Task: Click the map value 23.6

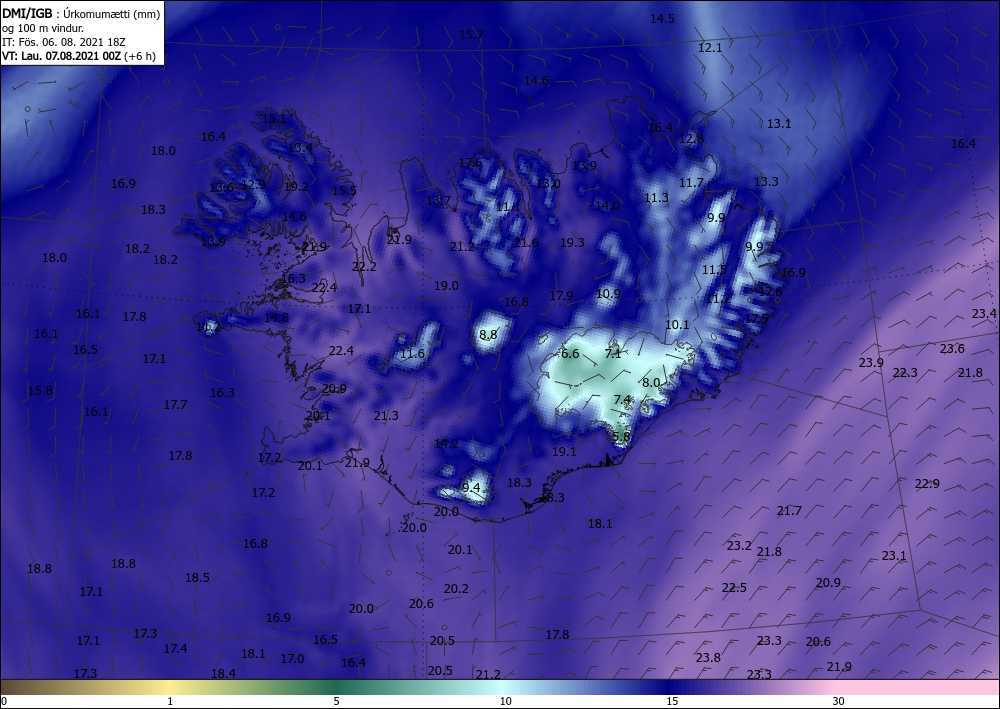Action: [952, 349]
